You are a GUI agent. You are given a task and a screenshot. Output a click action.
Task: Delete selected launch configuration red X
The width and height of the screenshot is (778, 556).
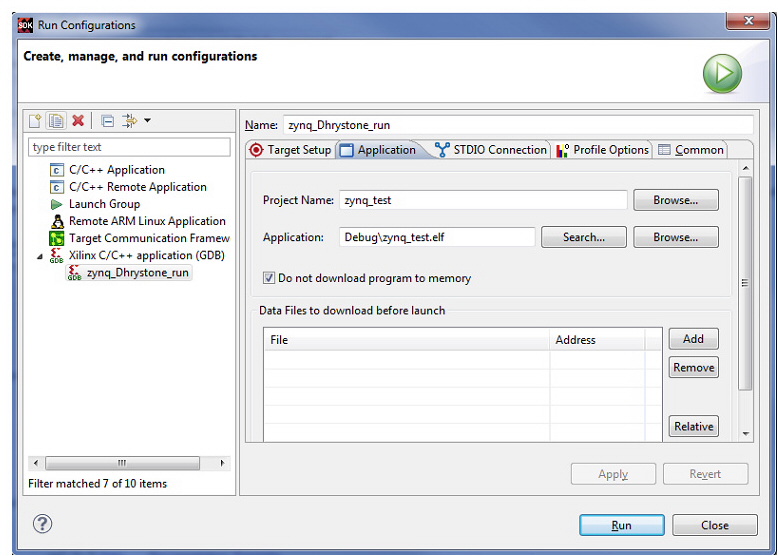click(x=78, y=121)
